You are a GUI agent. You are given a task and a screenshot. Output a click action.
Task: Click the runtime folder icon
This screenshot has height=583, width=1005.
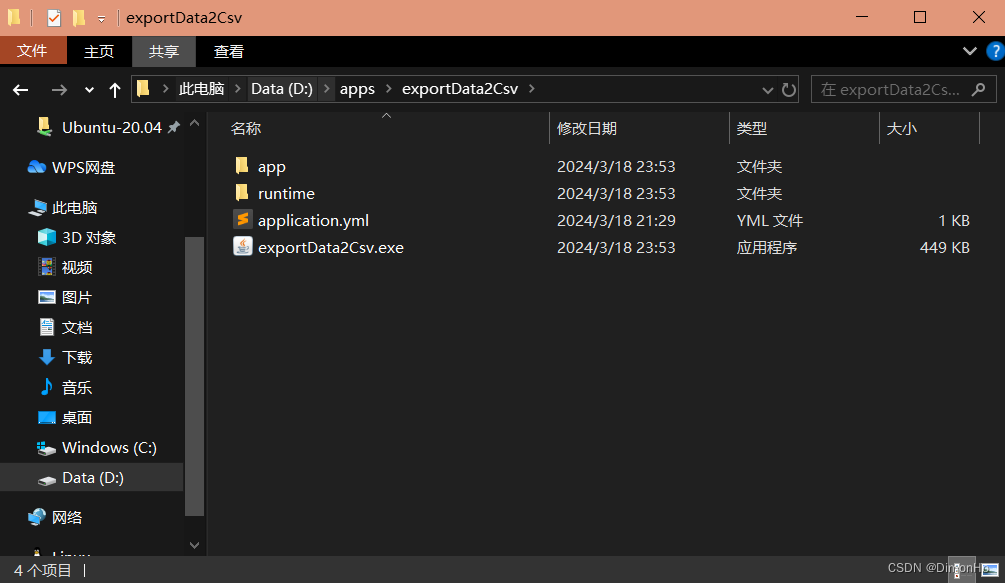pyautogui.click(x=242, y=192)
